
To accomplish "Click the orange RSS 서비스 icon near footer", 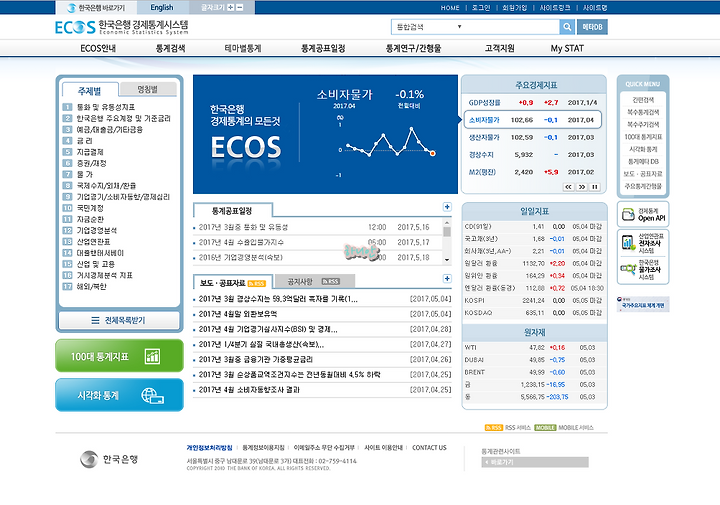I will pos(494,427).
